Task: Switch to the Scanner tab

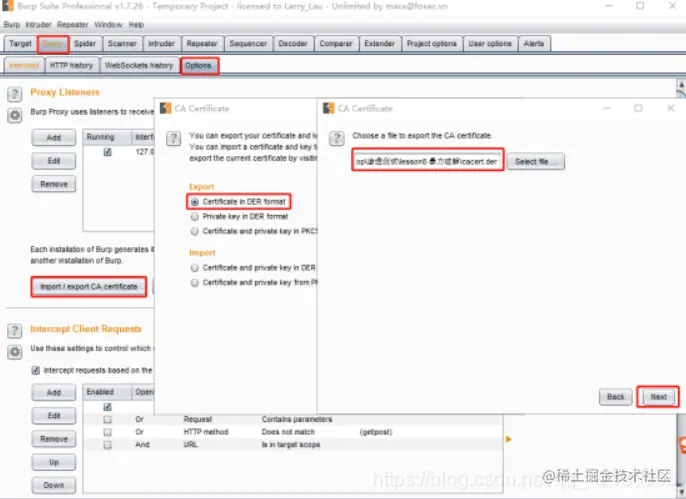Action: [122, 44]
